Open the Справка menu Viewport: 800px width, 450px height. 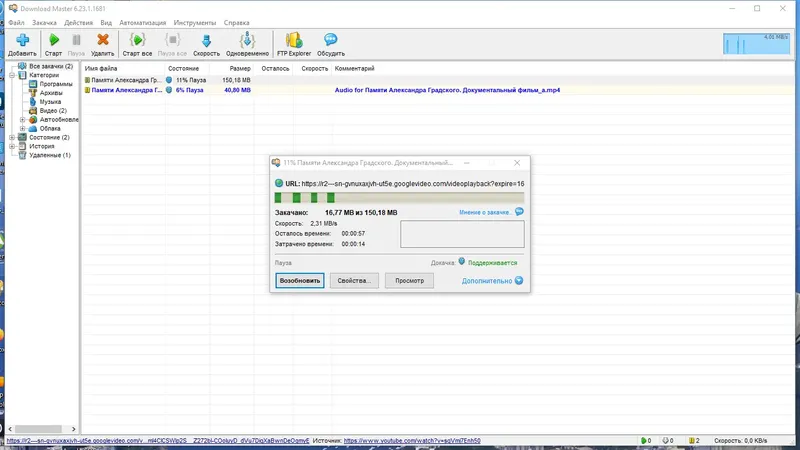[237, 22]
